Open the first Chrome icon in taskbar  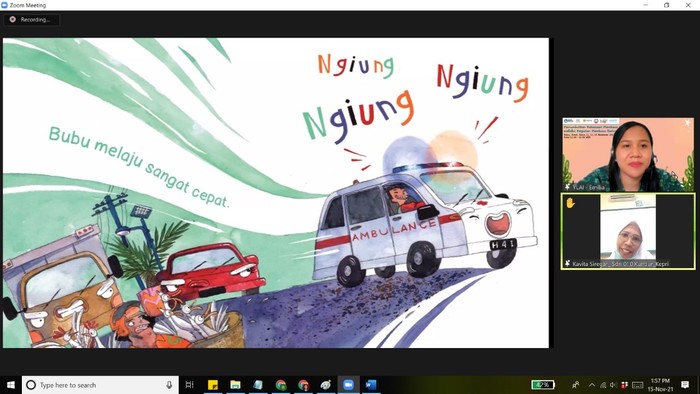point(281,385)
